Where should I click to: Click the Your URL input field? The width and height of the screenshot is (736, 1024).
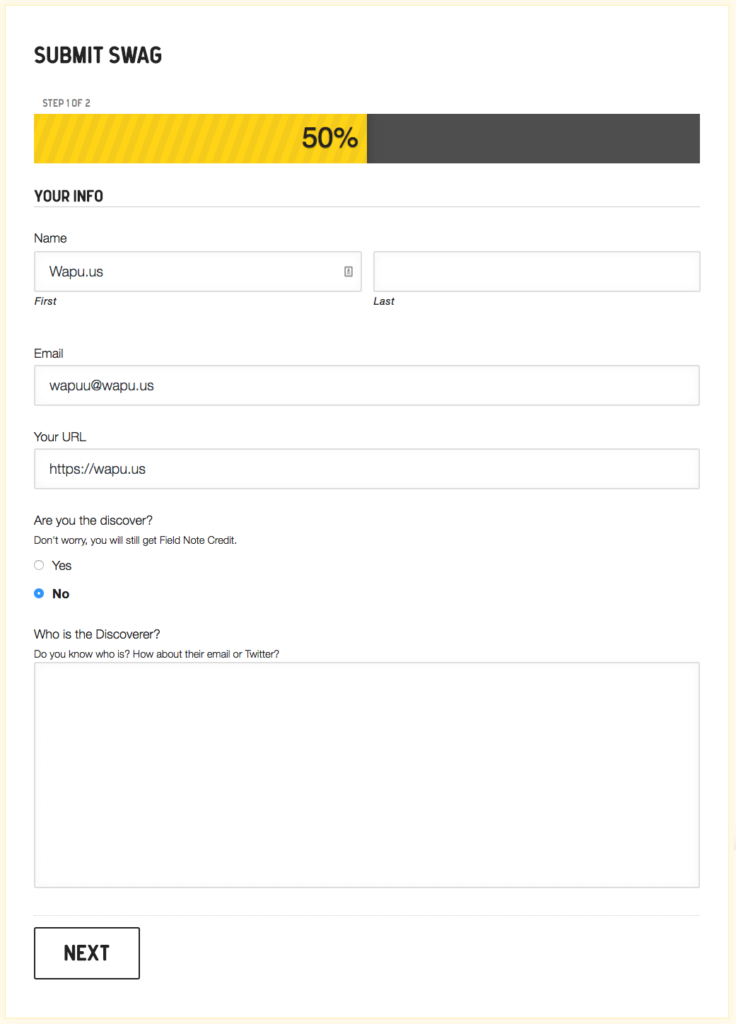pos(366,469)
